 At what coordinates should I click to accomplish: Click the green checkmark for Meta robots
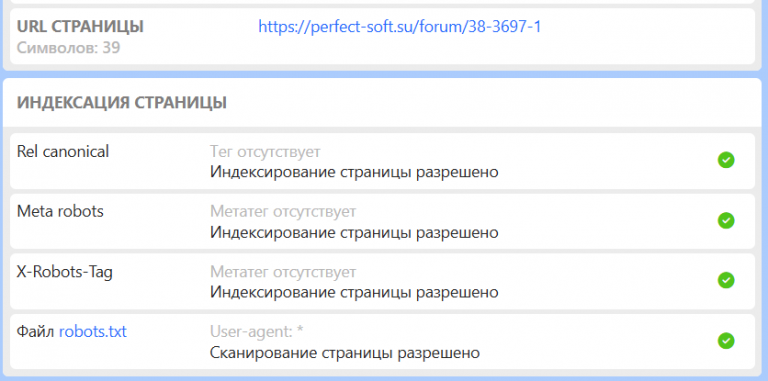click(x=726, y=220)
